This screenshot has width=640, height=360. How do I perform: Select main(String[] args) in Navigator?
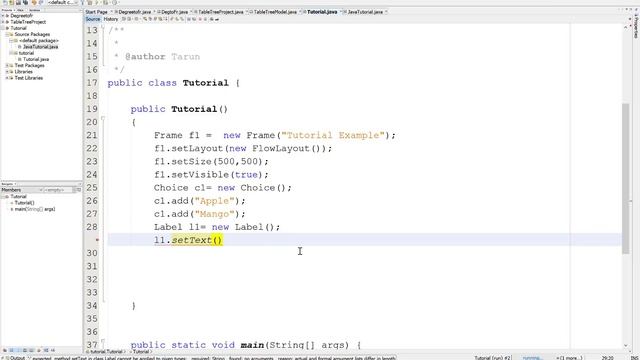pos(35,209)
